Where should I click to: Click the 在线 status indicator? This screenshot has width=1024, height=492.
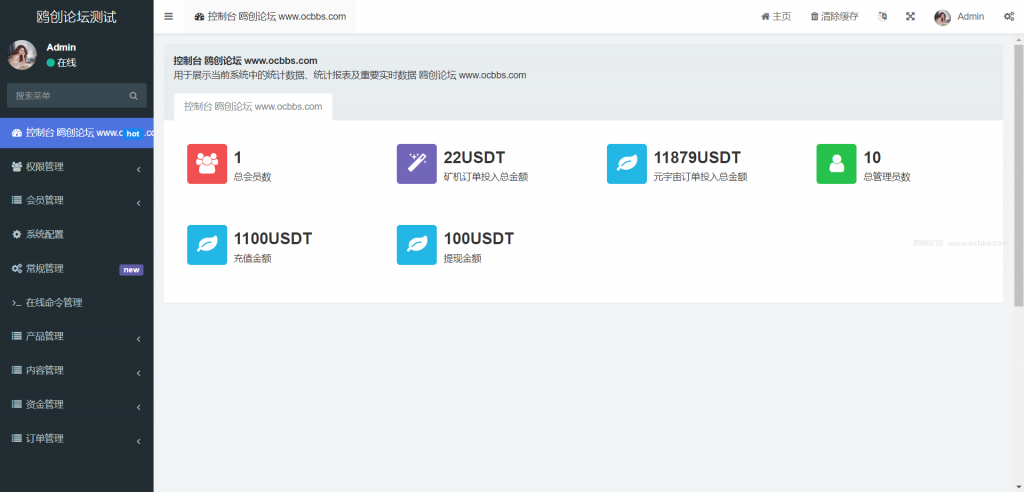click(x=61, y=63)
